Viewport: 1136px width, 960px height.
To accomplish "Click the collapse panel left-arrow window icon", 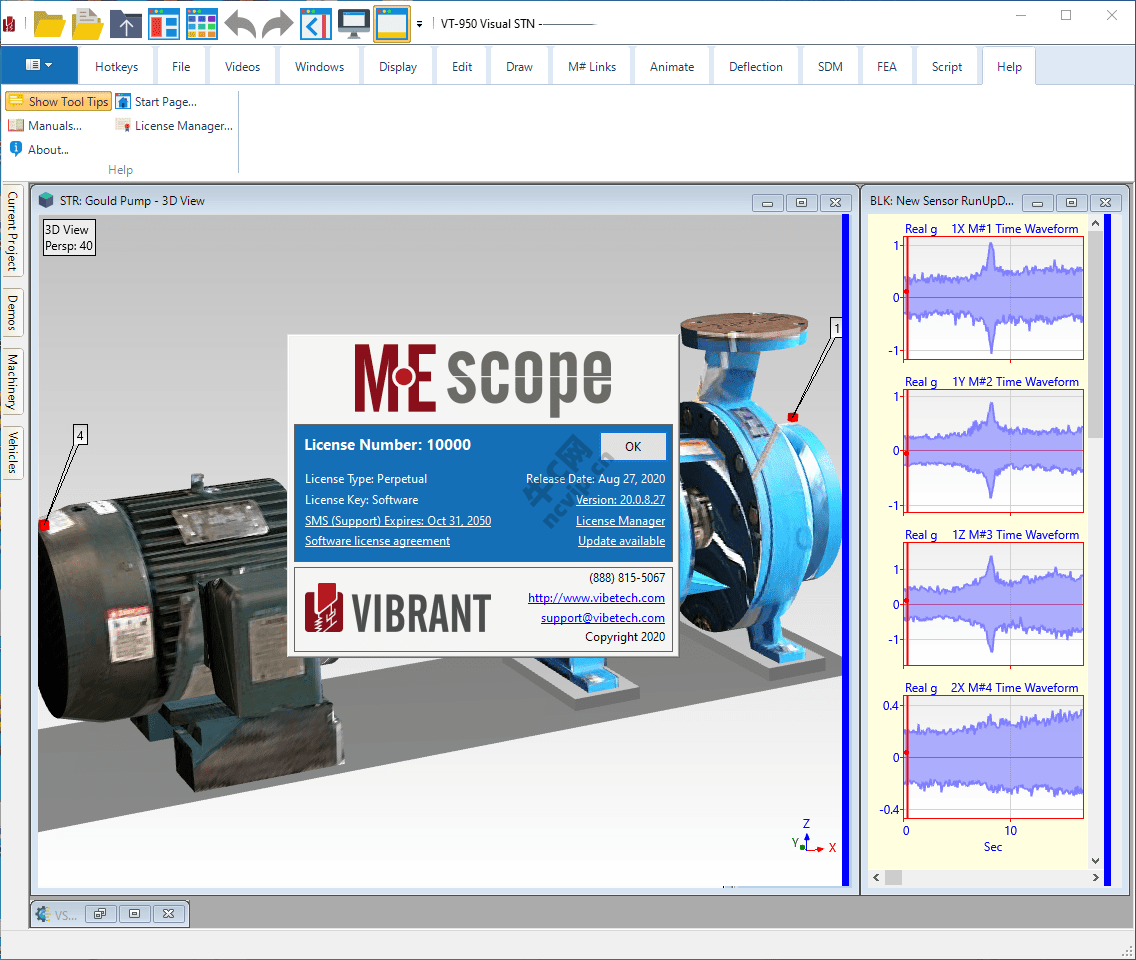I will (316, 24).
